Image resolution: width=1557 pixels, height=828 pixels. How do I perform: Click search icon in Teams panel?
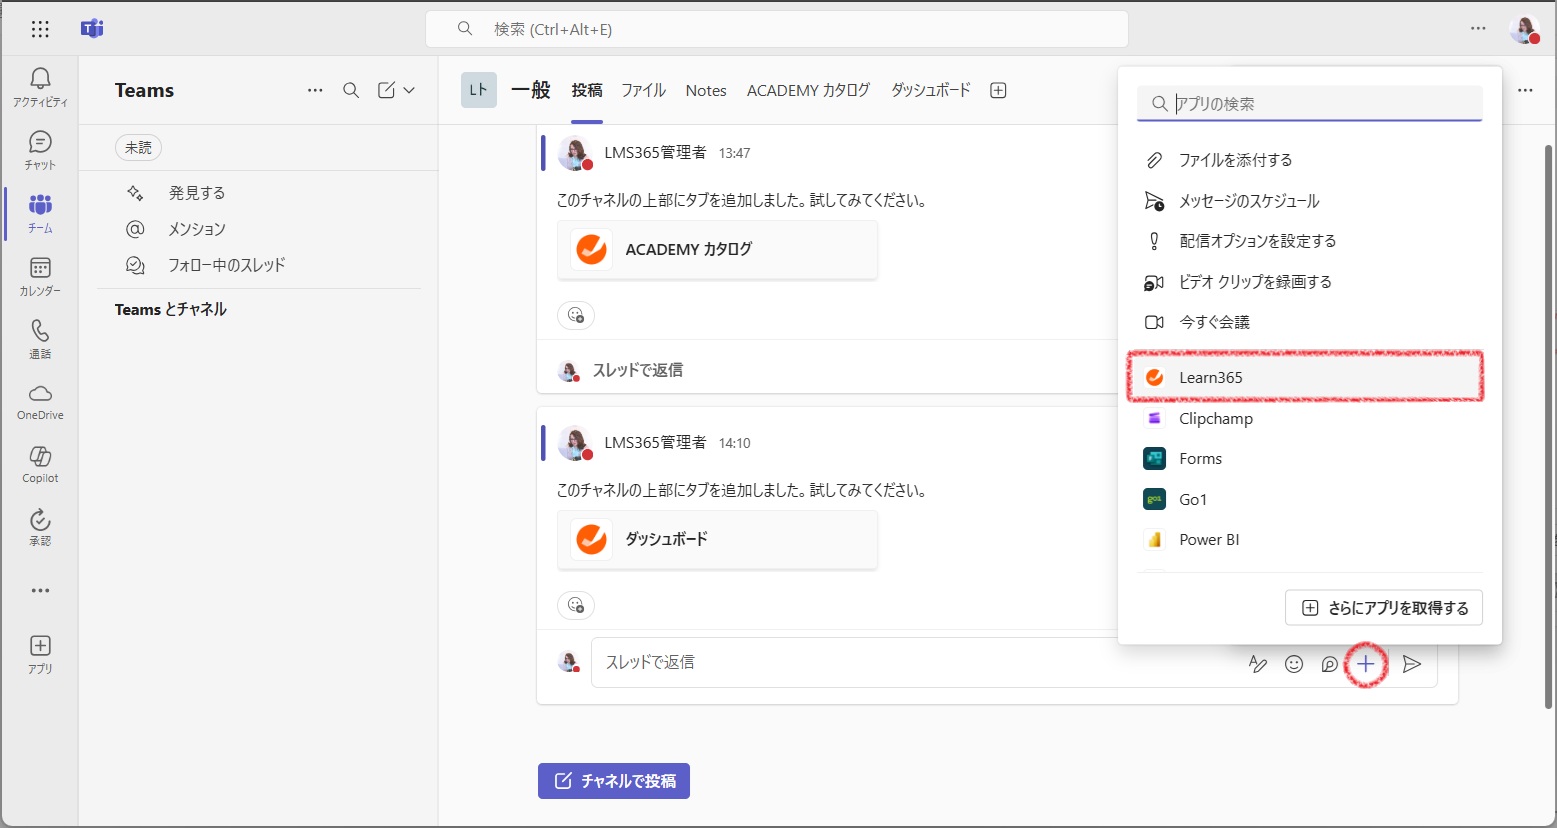pyautogui.click(x=351, y=90)
